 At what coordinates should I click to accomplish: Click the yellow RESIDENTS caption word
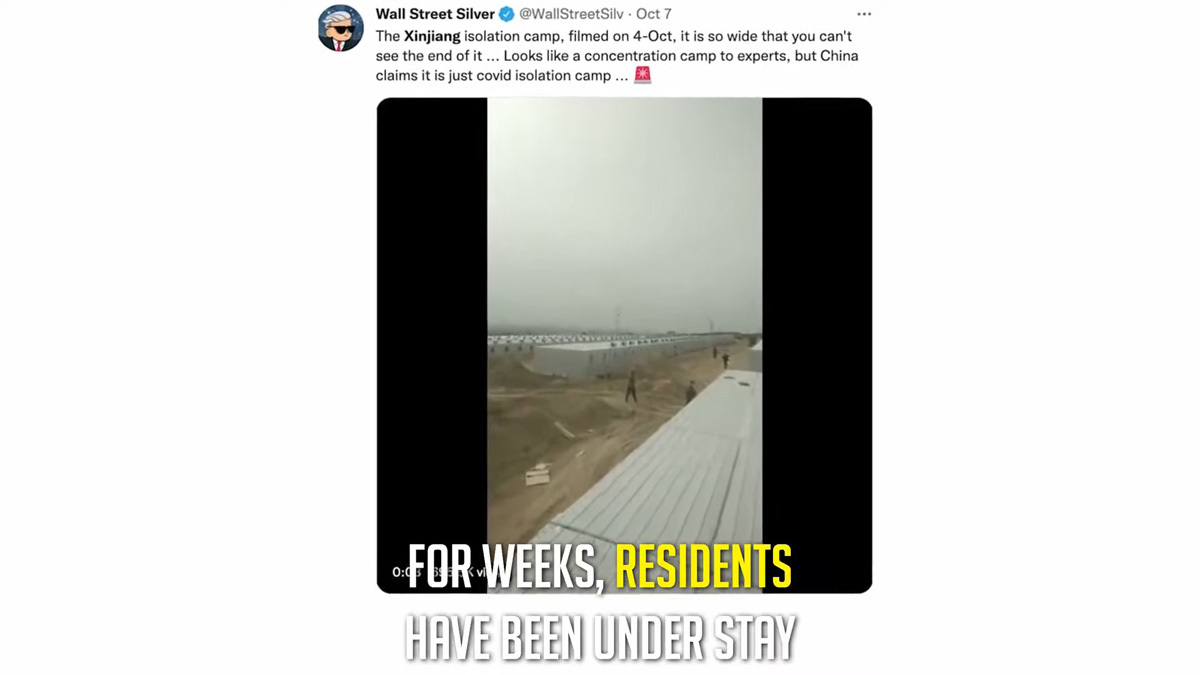pyautogui.click(x=703, y=567)
